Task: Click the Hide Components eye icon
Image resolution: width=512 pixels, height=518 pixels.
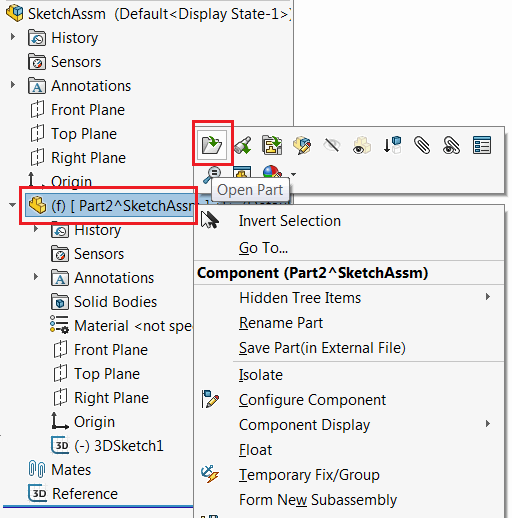Action: coord(332,145)
